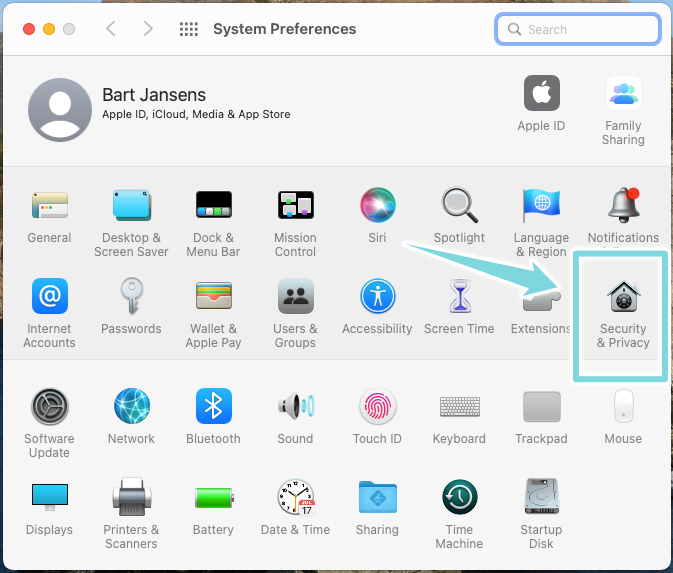Screen dimensions: 673x573
Task: Open Time Machine preferences
Action: click(x=460, y=497)
